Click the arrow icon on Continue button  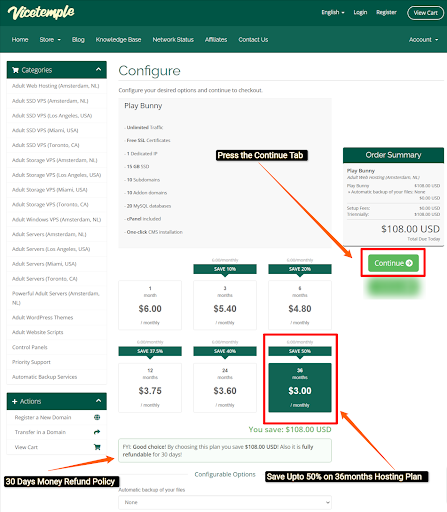click(409, 263)
